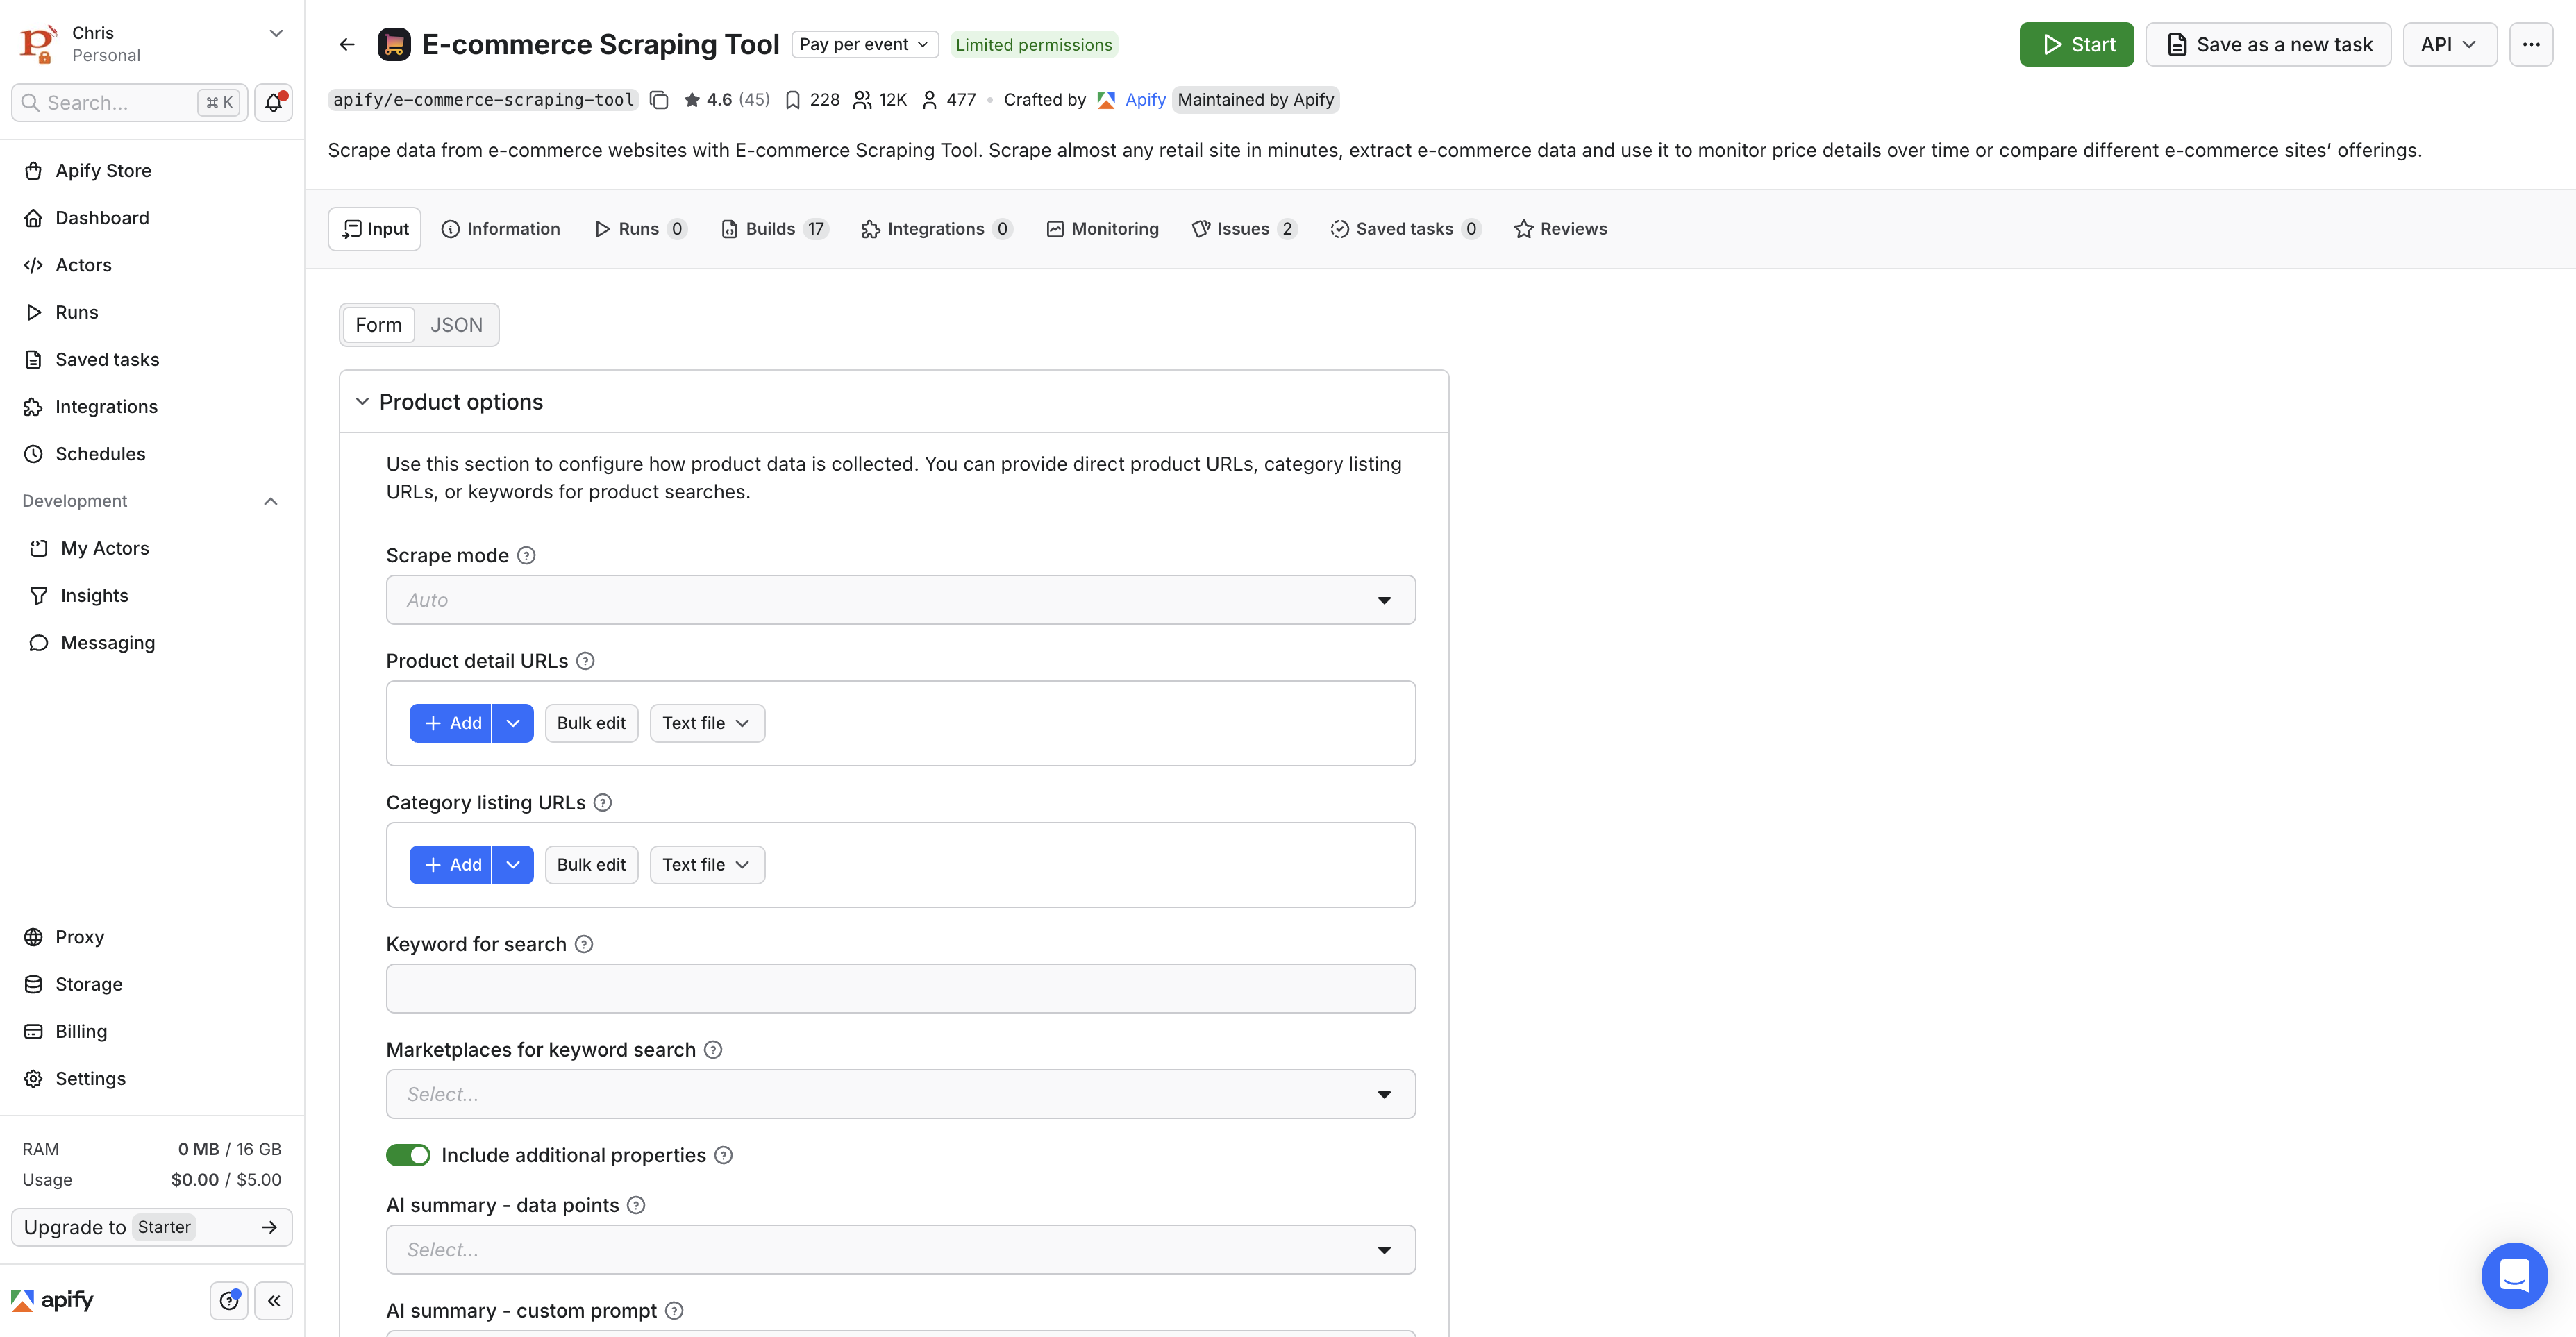Show help for Marketplaces for keyword search
The image size is (2576, 1337).
tap(713, 1050)
